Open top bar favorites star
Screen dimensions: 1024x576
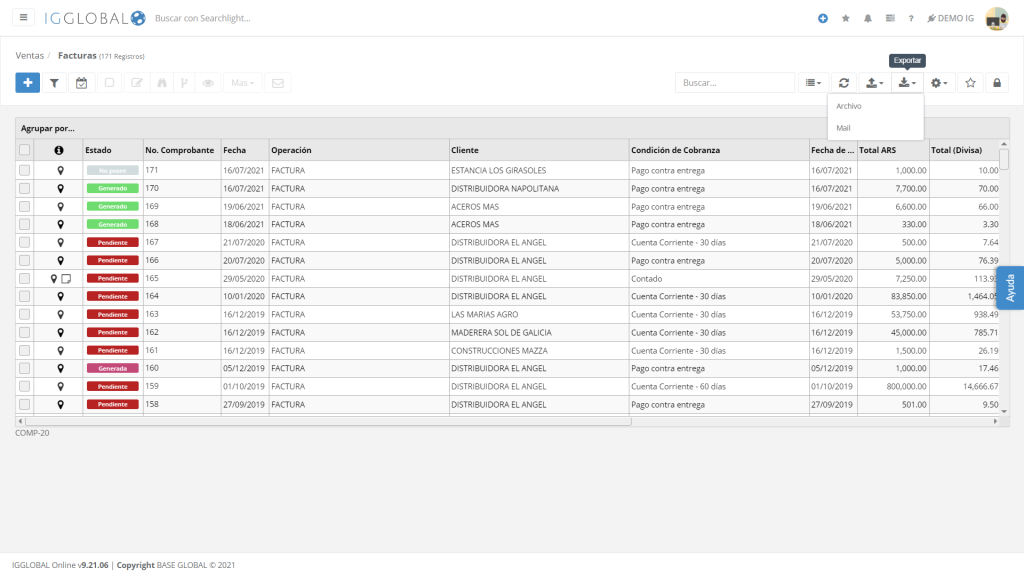846,18
